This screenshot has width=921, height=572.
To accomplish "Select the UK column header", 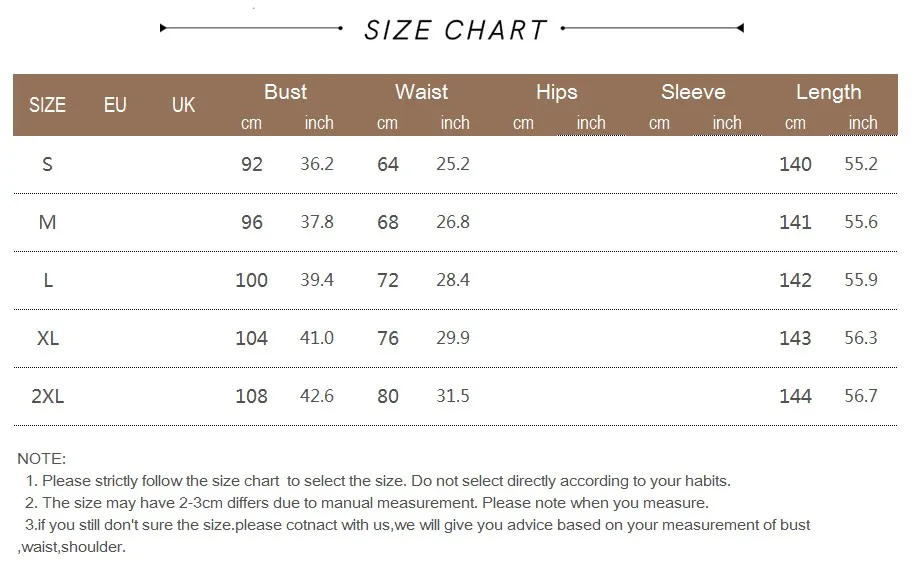I will 183,104.
